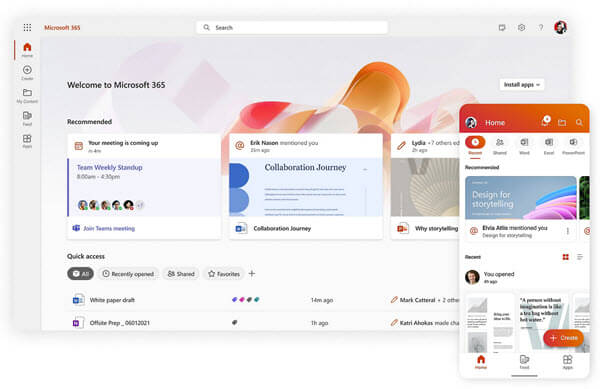This screenshot has width=600, height=389.
Task: Tap Home in mobile bottom bar
Action: (481, 362)
